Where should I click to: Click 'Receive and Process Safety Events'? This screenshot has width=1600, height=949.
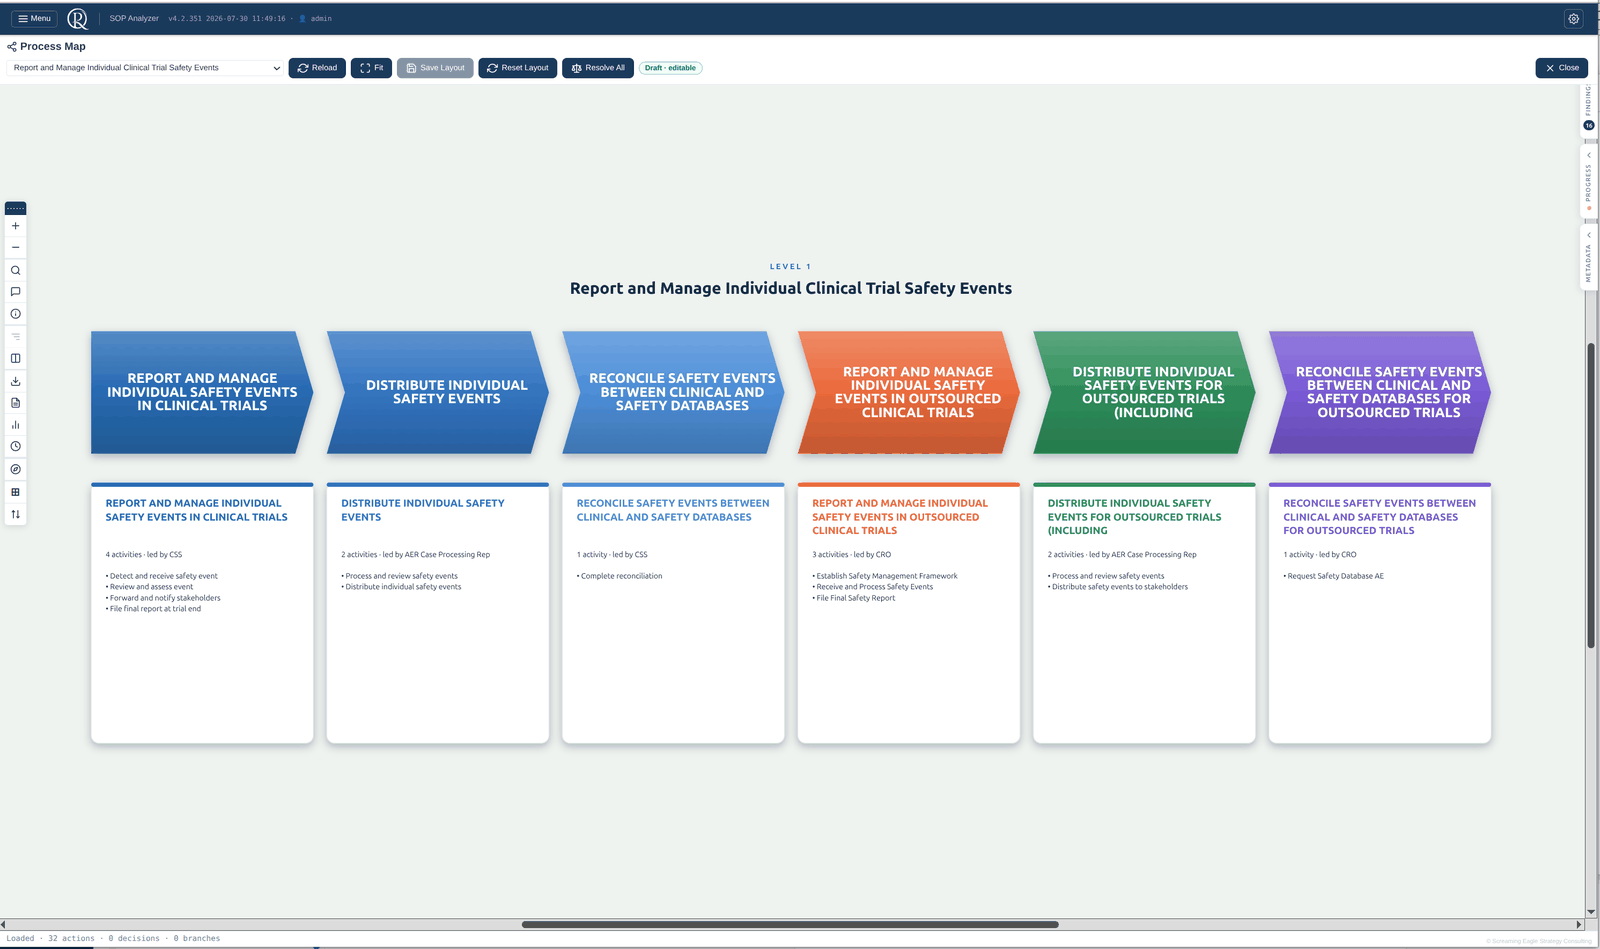[x=873, y=587]
